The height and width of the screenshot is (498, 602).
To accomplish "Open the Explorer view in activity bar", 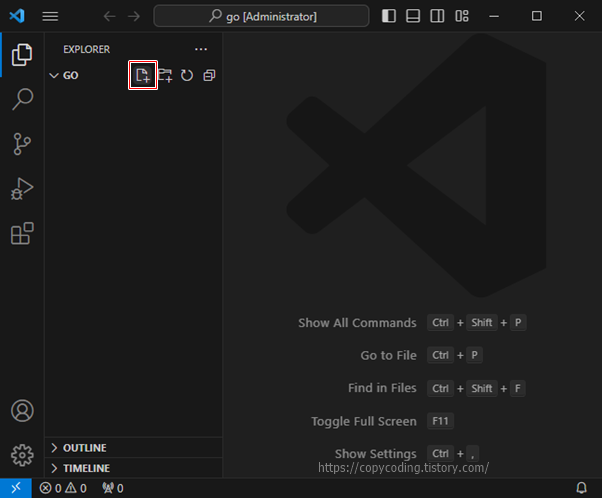I will pyautogui.click(x=22, y=55).
